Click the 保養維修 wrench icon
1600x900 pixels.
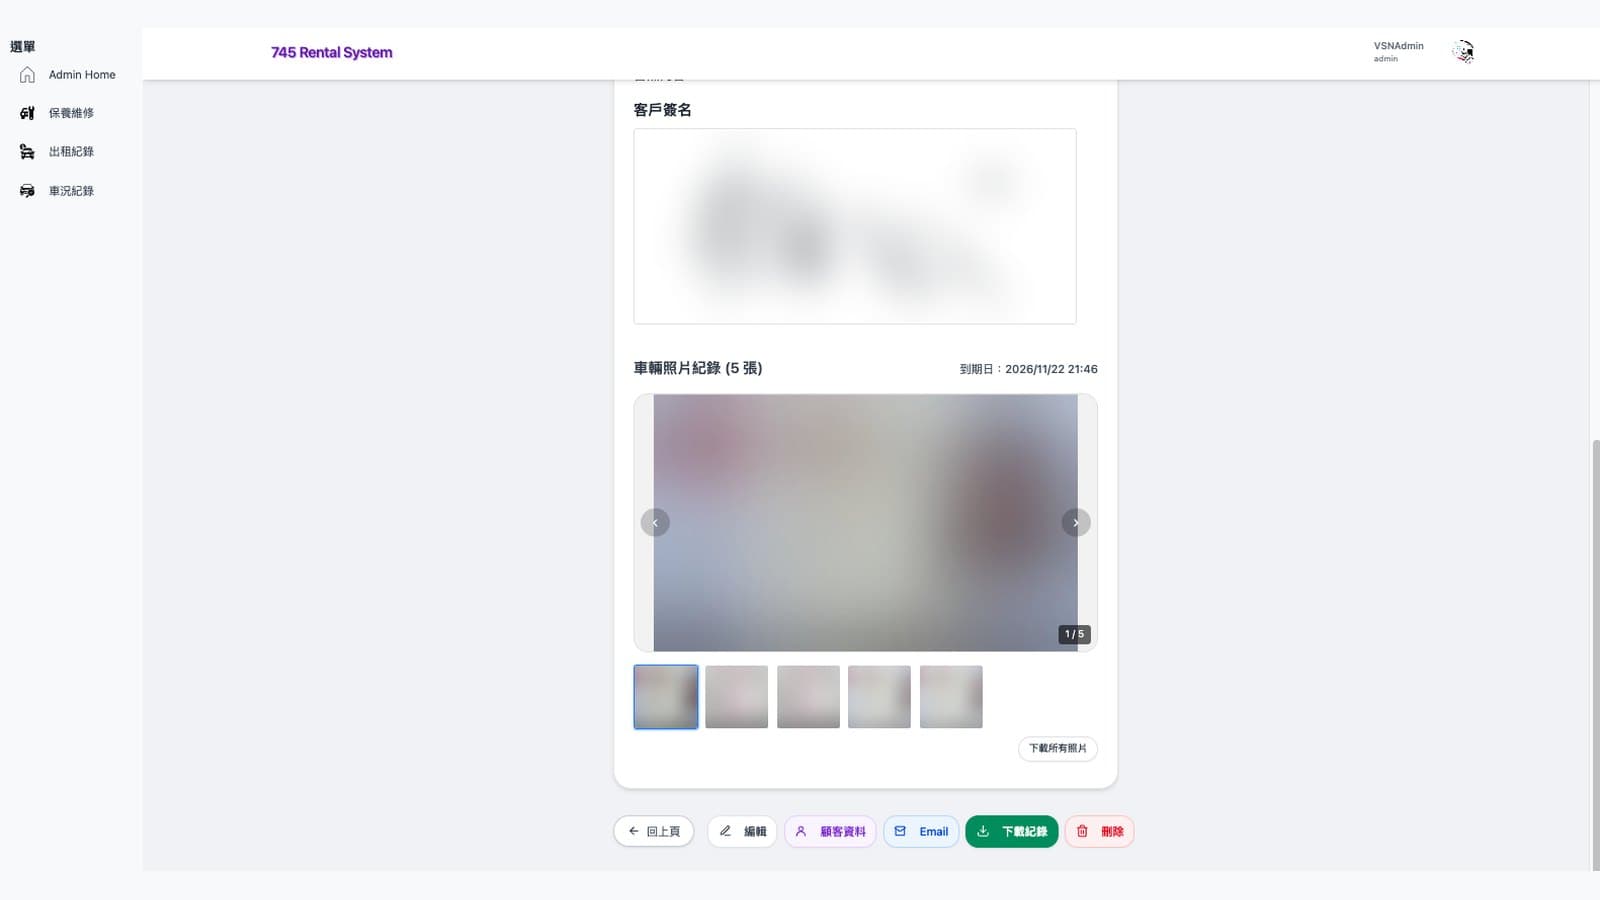tap(27, 113)
